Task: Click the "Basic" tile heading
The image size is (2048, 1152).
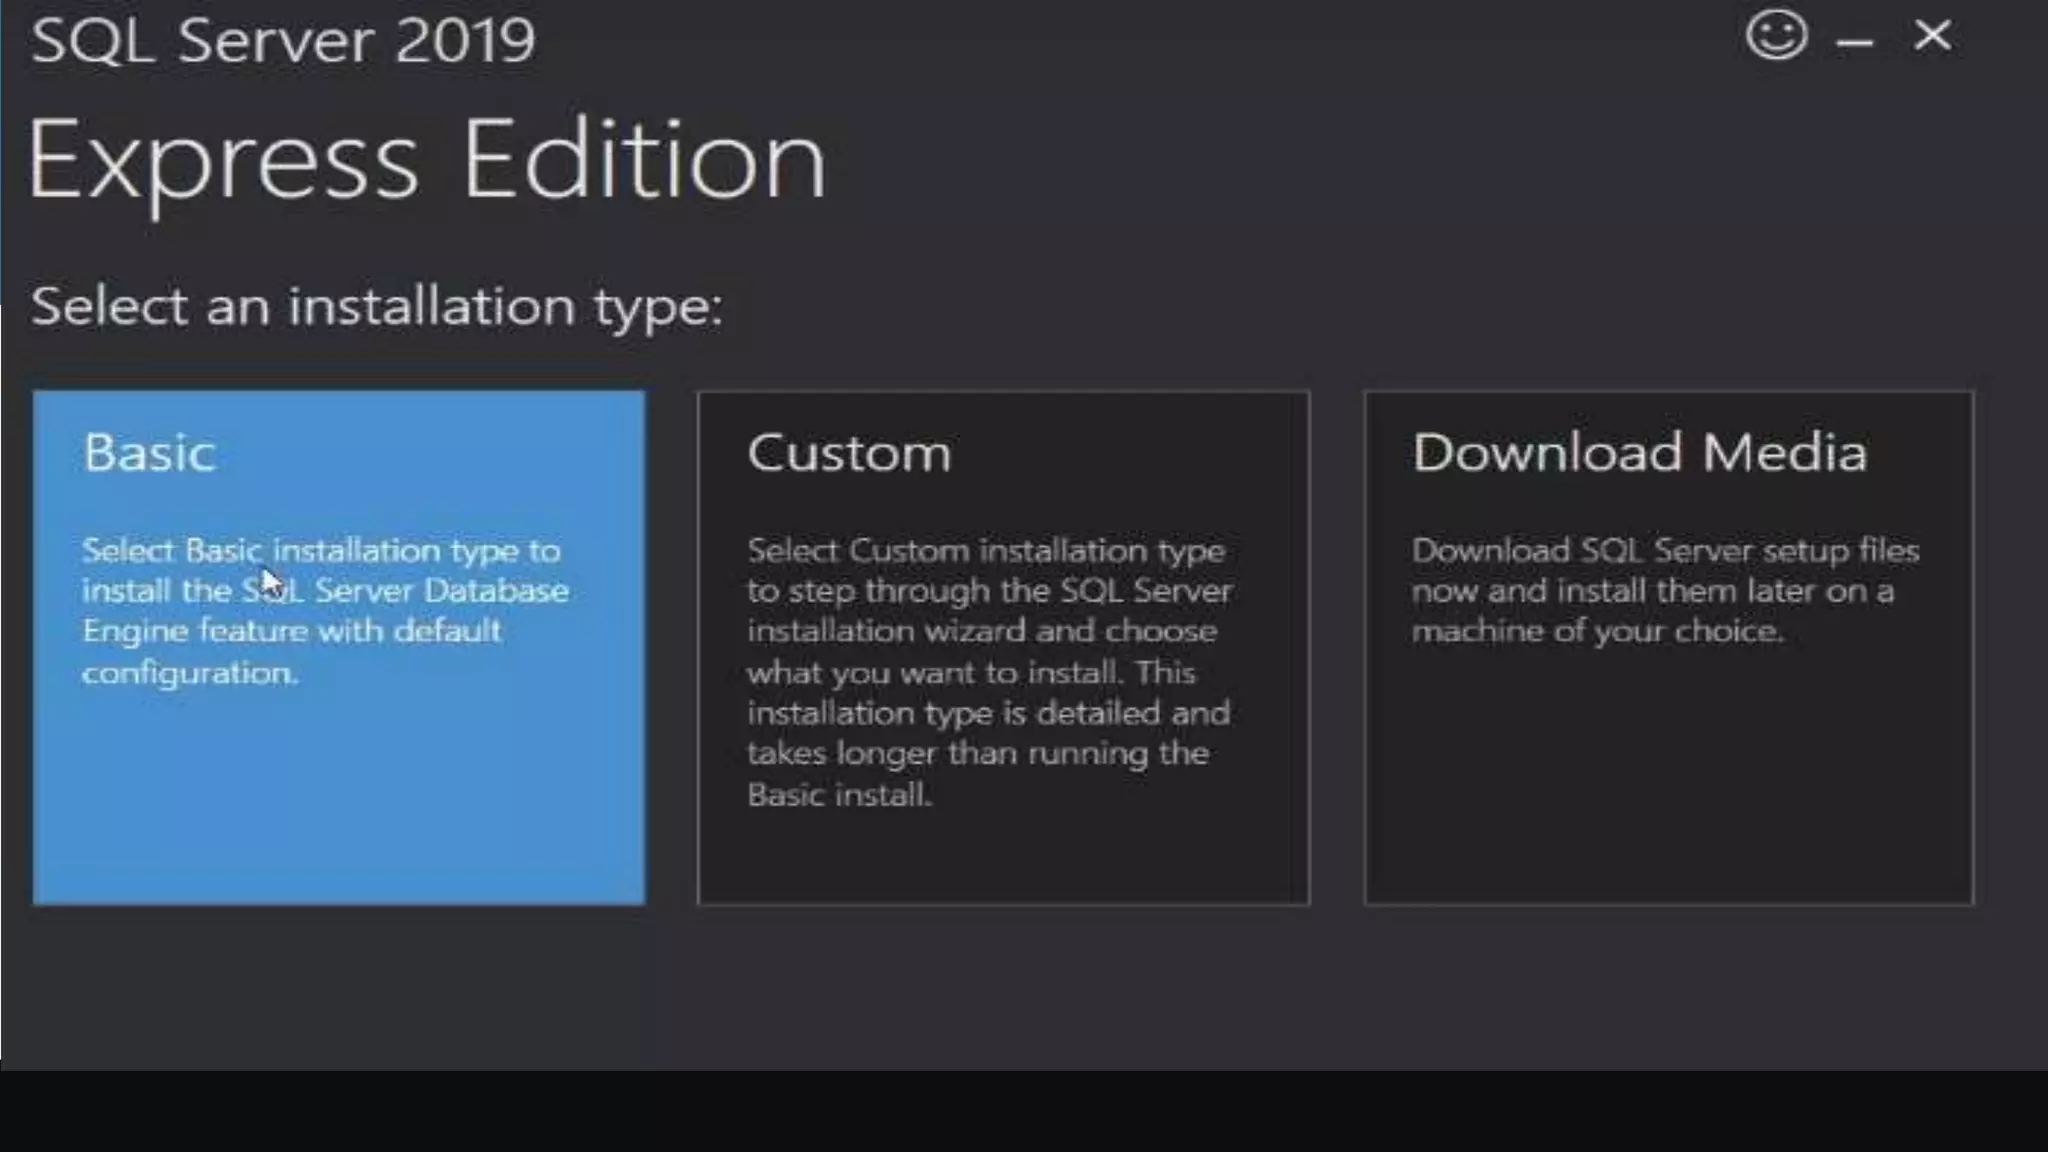Action: coord(149,452)
